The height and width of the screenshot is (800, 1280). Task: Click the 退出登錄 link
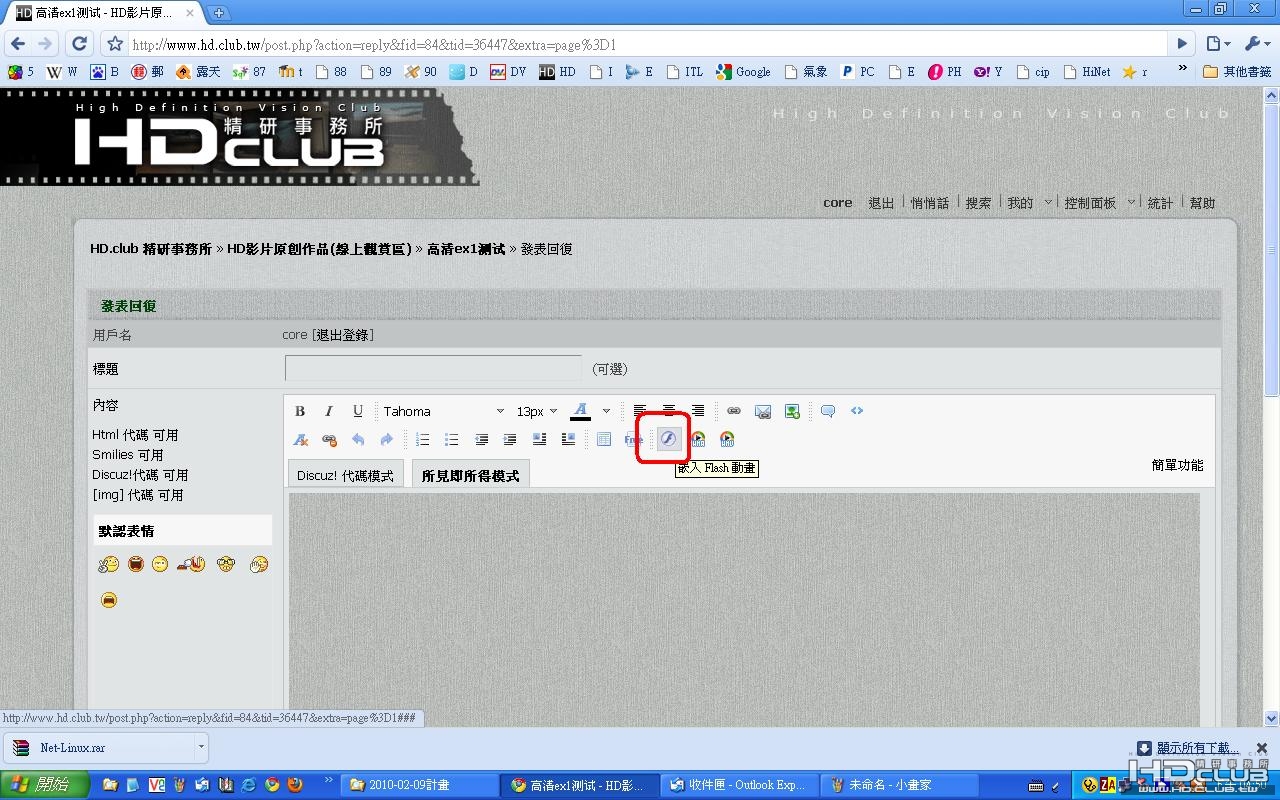click(x=344, y=335)
